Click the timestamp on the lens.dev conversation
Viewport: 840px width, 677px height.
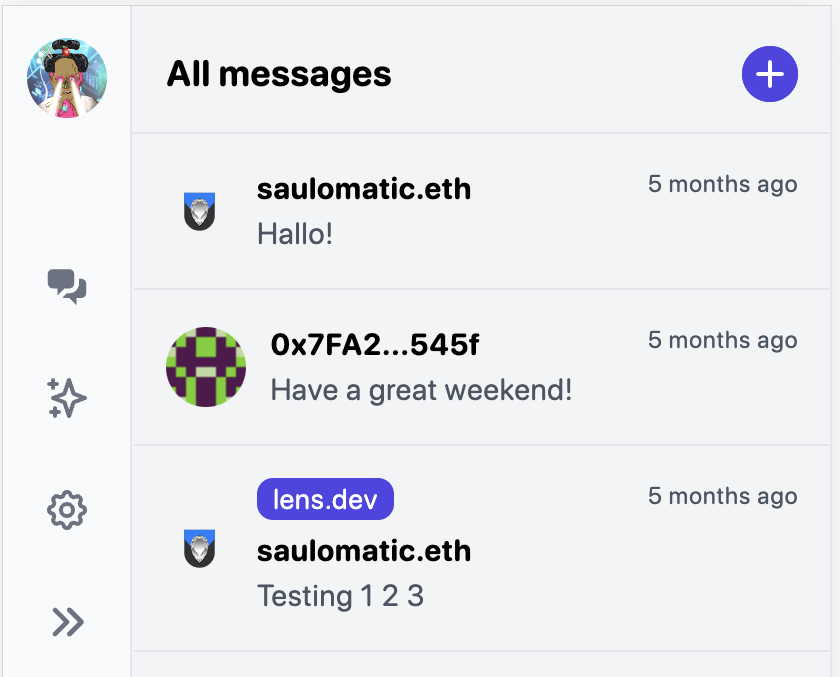click(x=722, y=496)
